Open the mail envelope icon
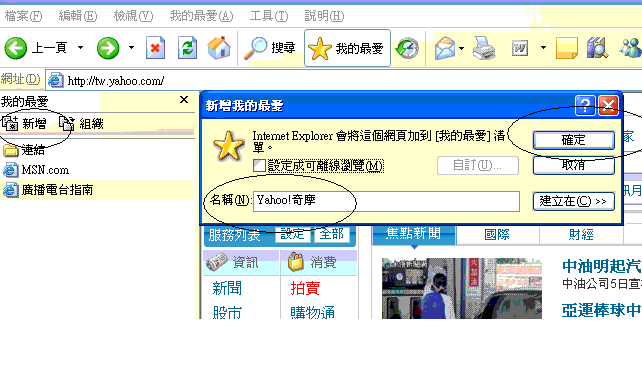The width and height of the screenshot is (642, 384). (445, 48)
